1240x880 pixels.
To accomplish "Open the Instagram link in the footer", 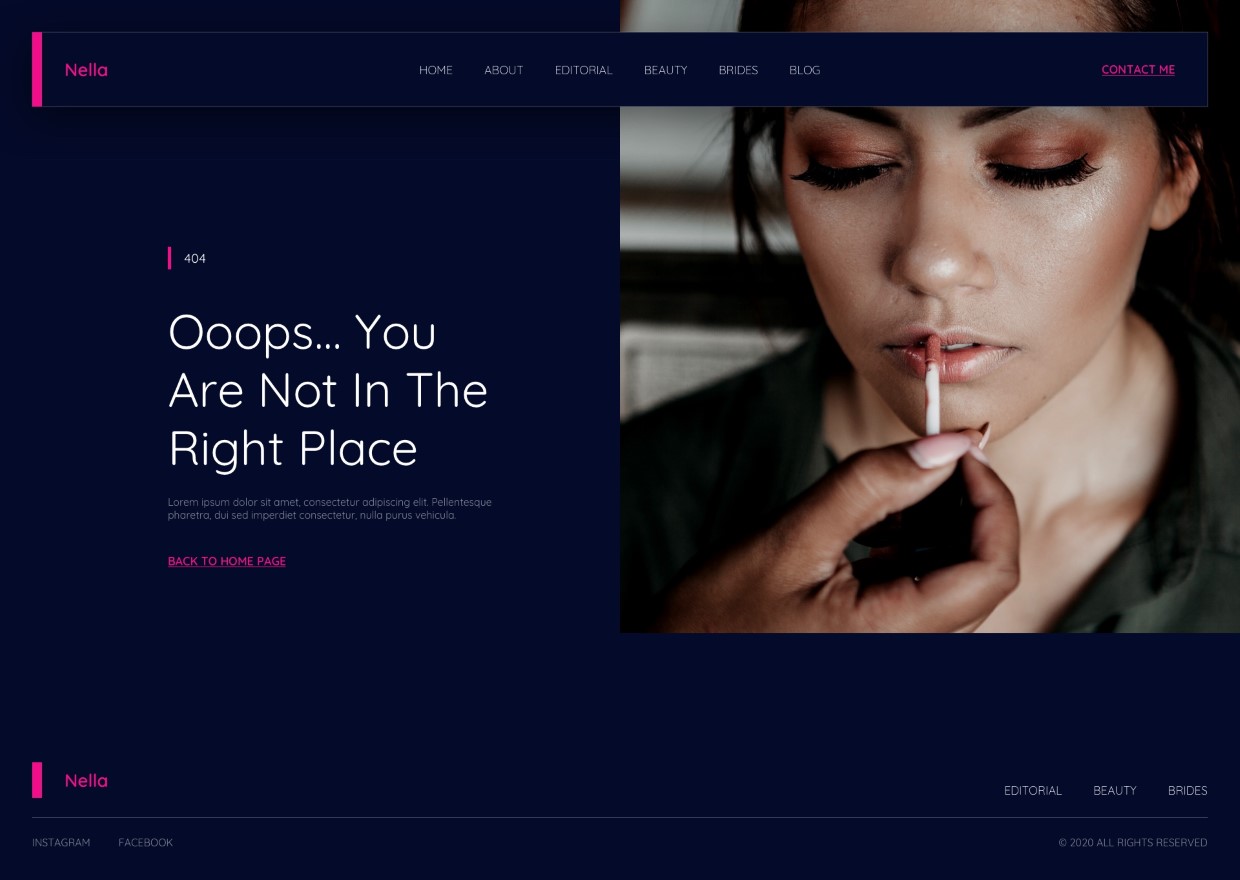I will [61, 843].
